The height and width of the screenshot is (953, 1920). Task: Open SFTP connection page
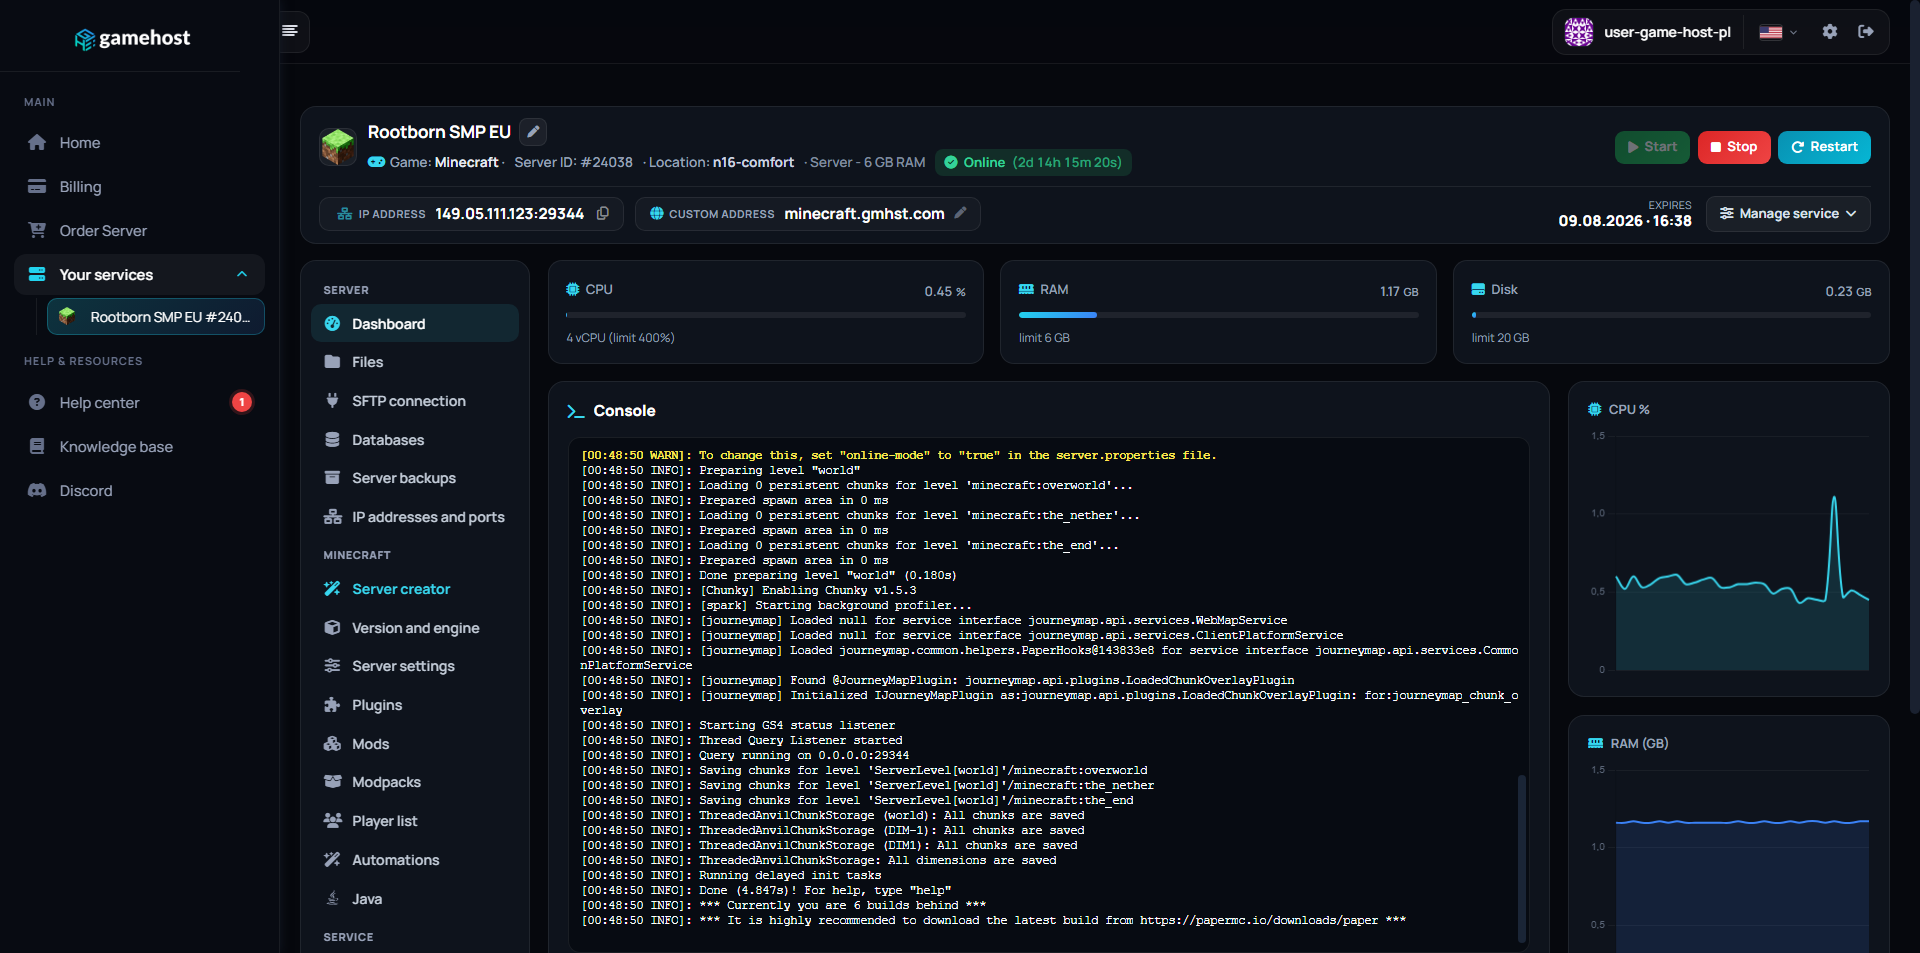pyautogui.click(x=415, y=401)
